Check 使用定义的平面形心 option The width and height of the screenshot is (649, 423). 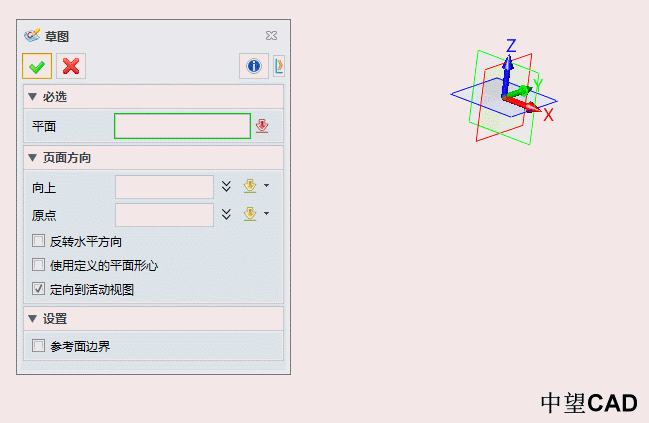click(39, 265)
